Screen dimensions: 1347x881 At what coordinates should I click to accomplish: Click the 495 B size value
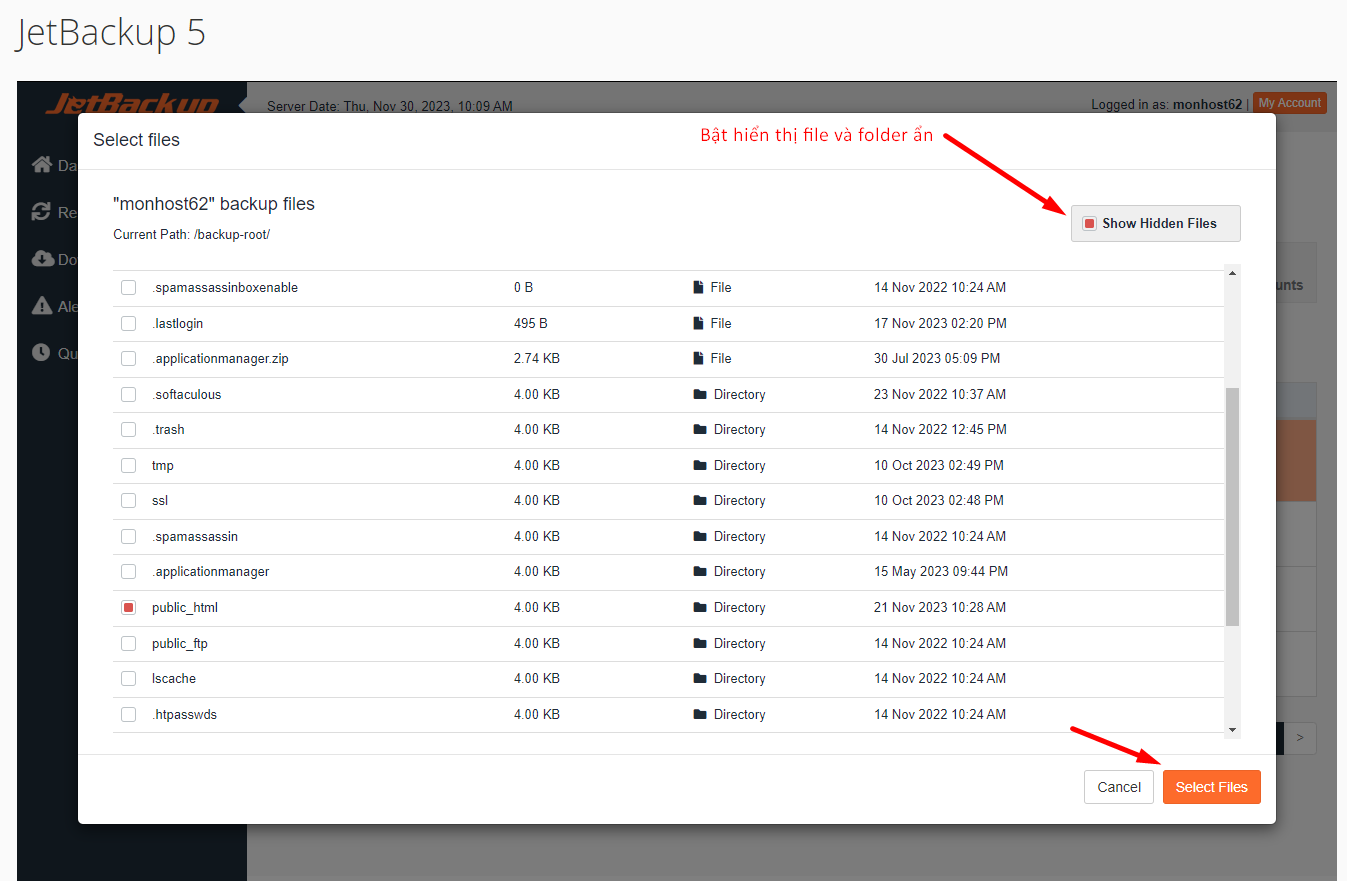click(x=531, y=323)
